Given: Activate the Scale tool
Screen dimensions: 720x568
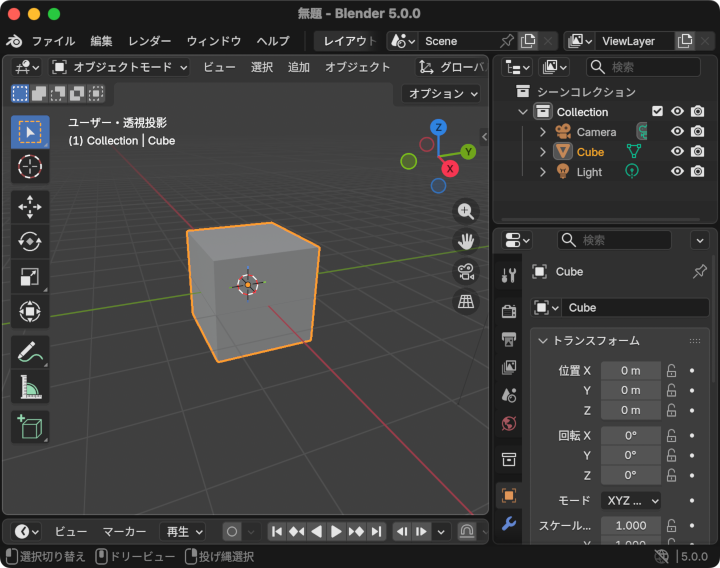Looking at the screenshot, I should click(30, 277).
